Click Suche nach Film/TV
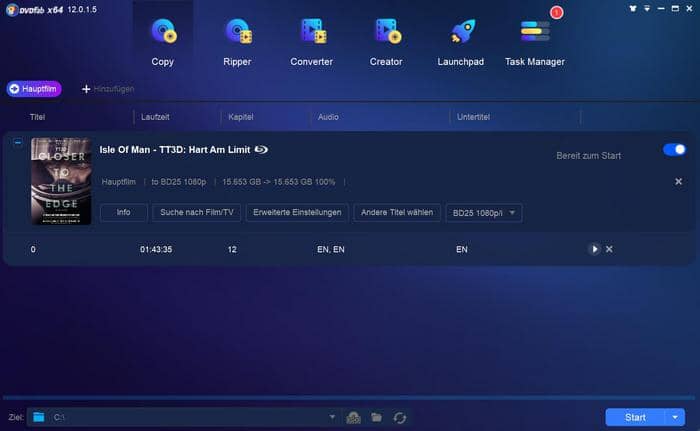Image resolution: width=700 pixels, height=431 pixels. (x=196, y=213)
